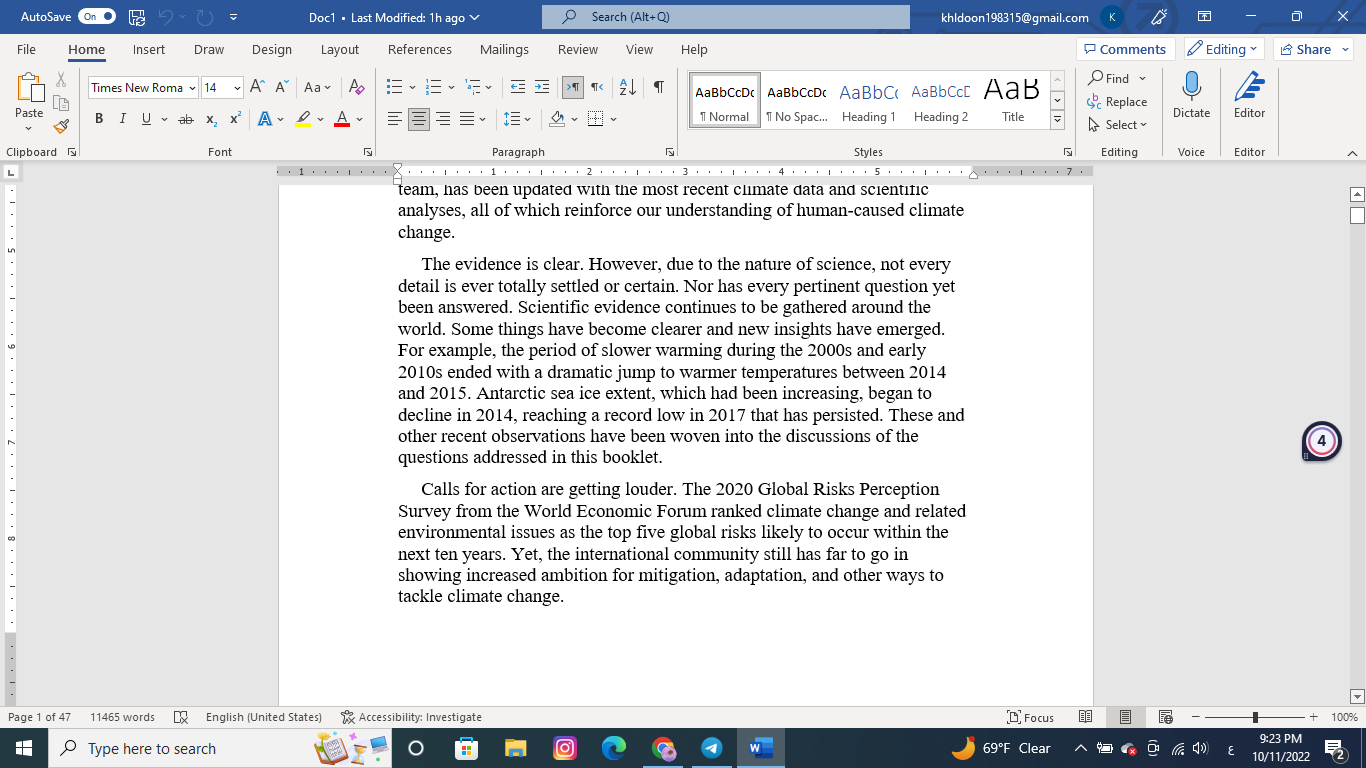This screenshot has width=1366, height=768.
Task: Toggle Show/Hide paragraph marks
Action: [x=658, y=87]
